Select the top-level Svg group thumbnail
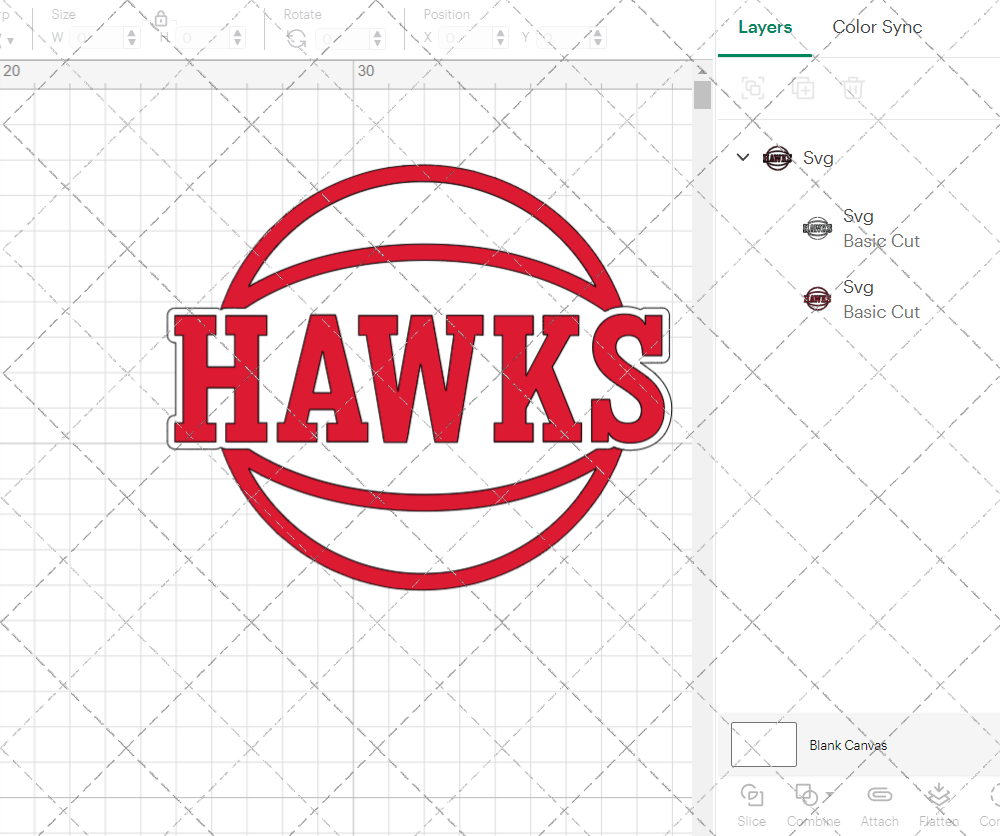 (x=777, y=158)
